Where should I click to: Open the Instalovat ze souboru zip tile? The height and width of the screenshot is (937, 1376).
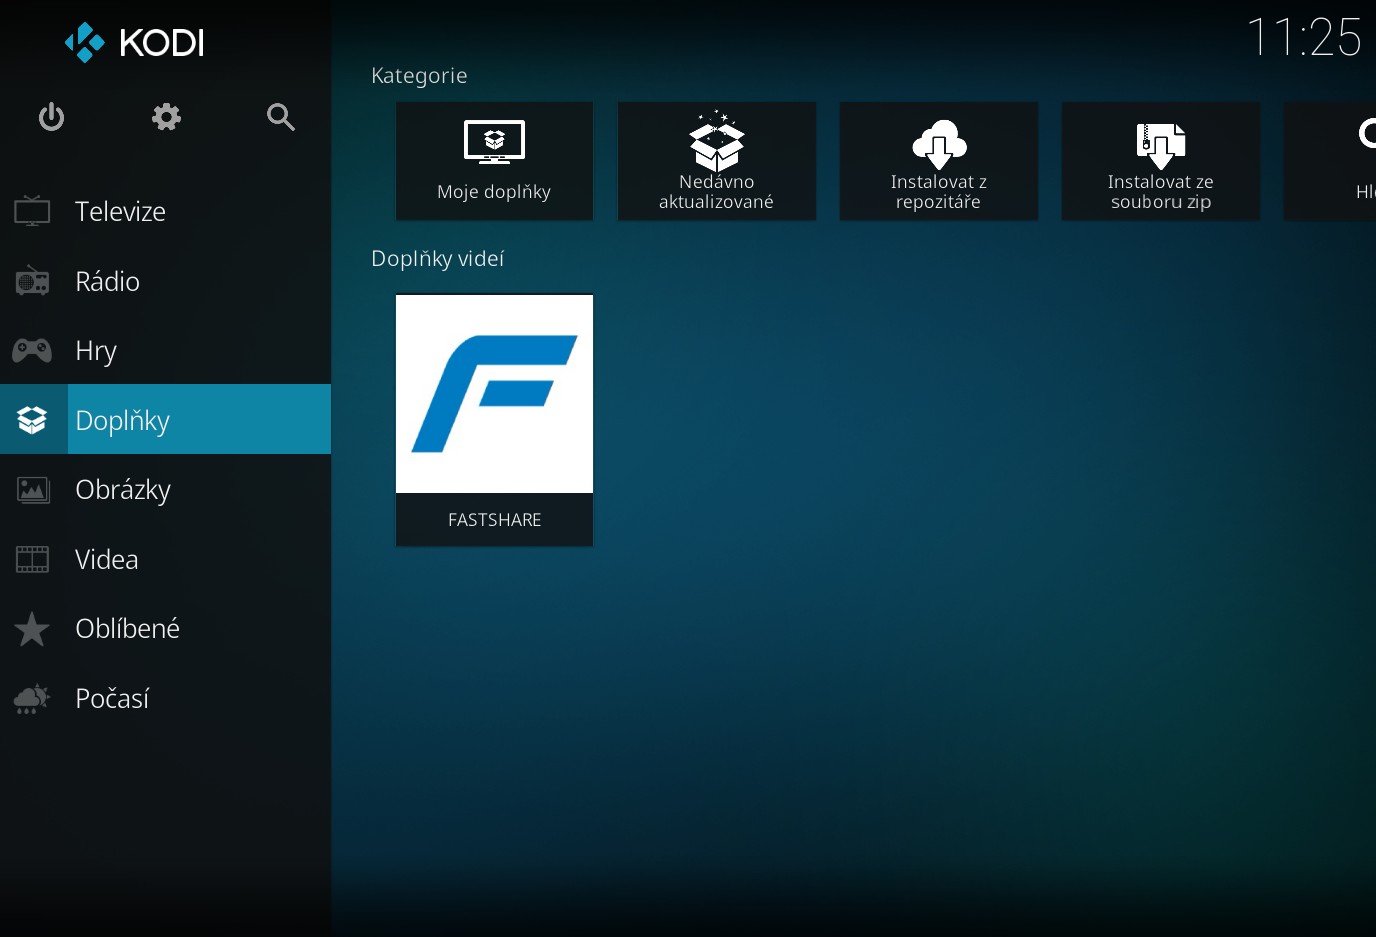(x=1160, y=161)
